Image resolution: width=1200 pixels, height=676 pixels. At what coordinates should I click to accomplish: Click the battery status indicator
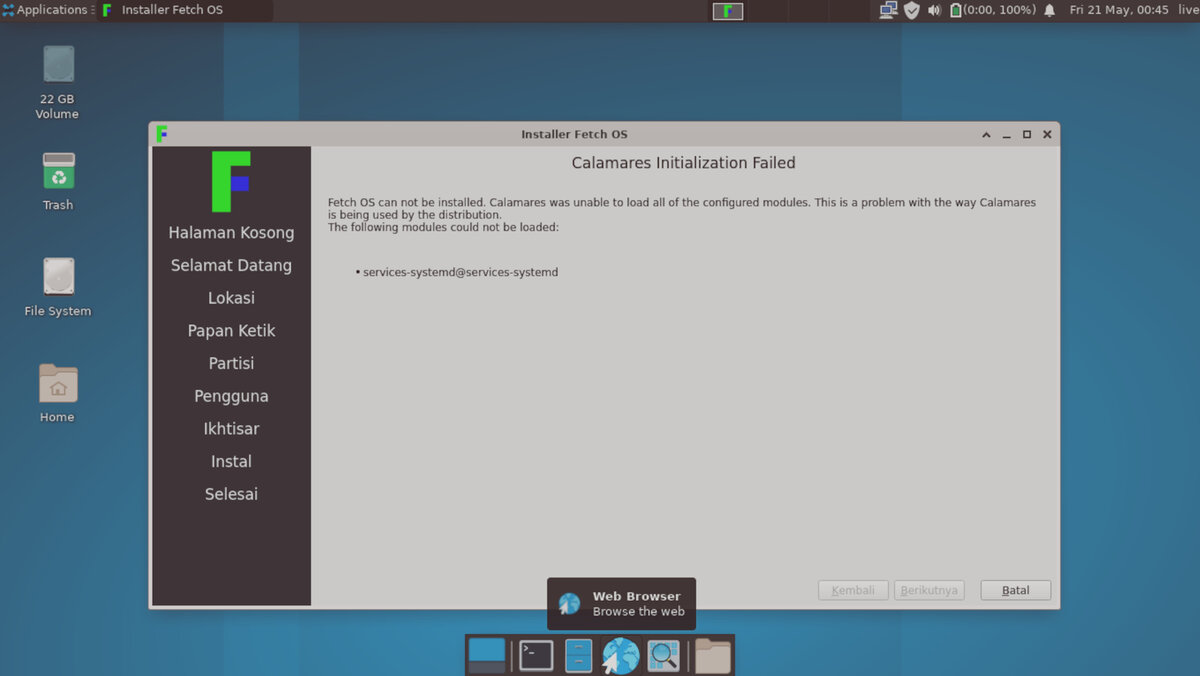[x=992, y=10]
